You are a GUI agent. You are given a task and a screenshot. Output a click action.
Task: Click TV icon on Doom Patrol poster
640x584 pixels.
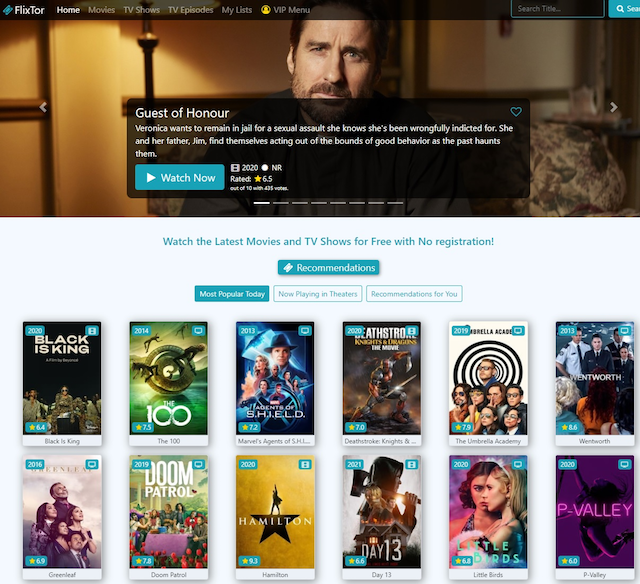click(198, 464)
